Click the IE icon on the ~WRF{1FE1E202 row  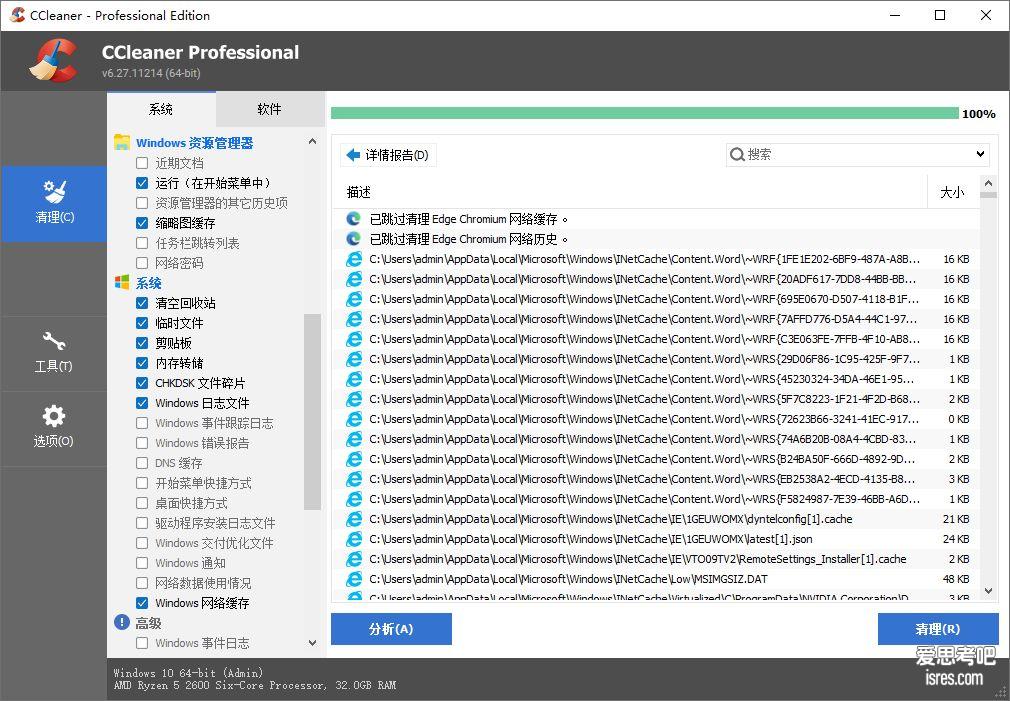pos(354,259)
